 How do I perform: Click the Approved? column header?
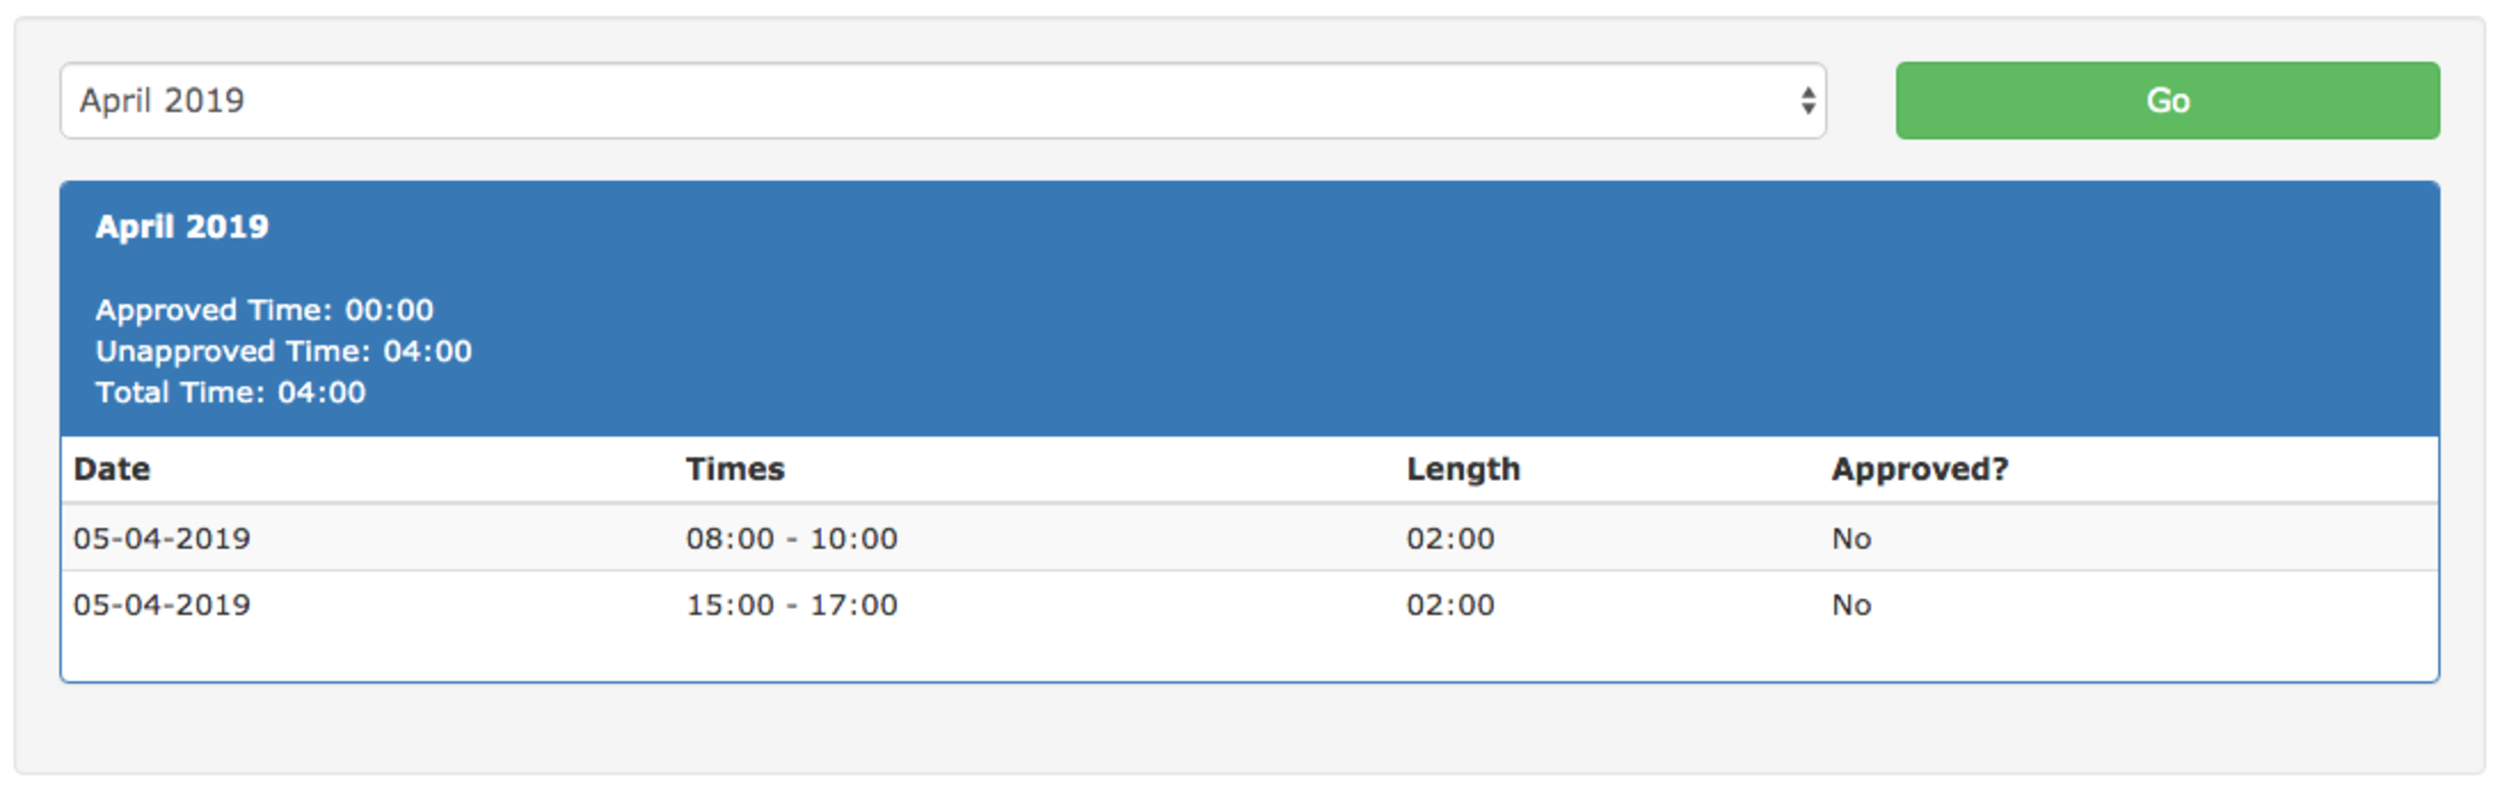coord(1920,469)
